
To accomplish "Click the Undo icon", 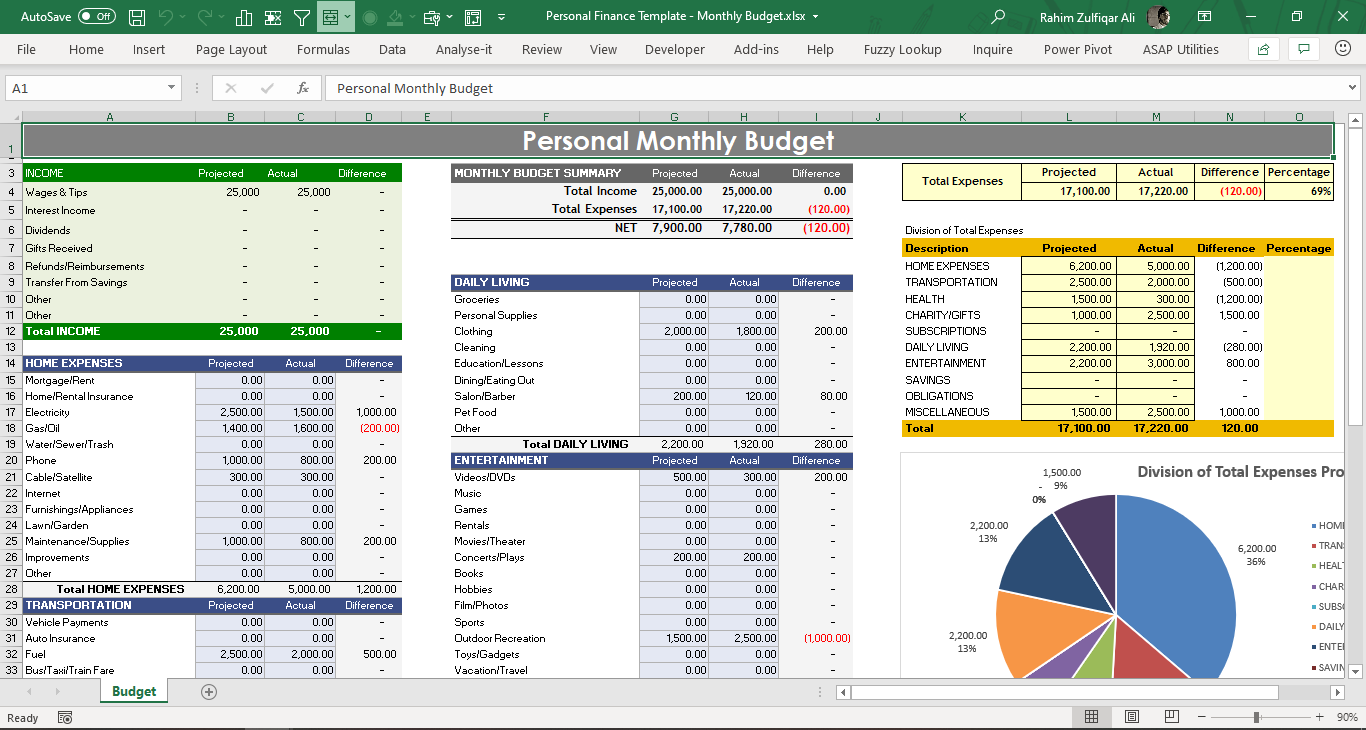I will click(x=165, y=17).
